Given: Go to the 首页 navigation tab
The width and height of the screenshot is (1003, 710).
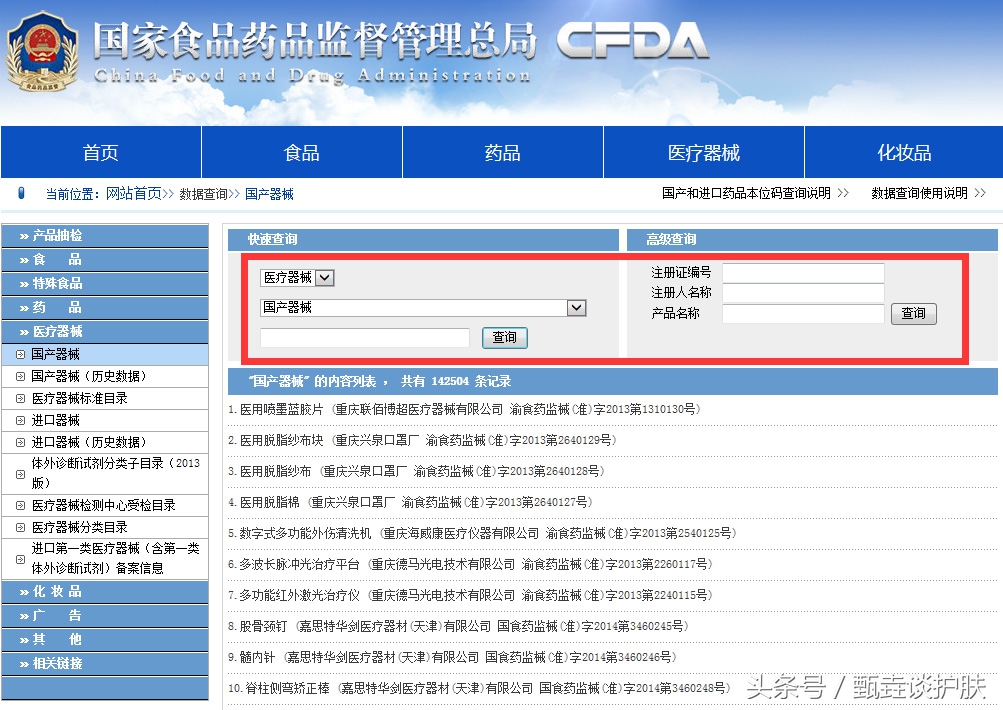Looking at the screenshot, I should tap(101, 152).
